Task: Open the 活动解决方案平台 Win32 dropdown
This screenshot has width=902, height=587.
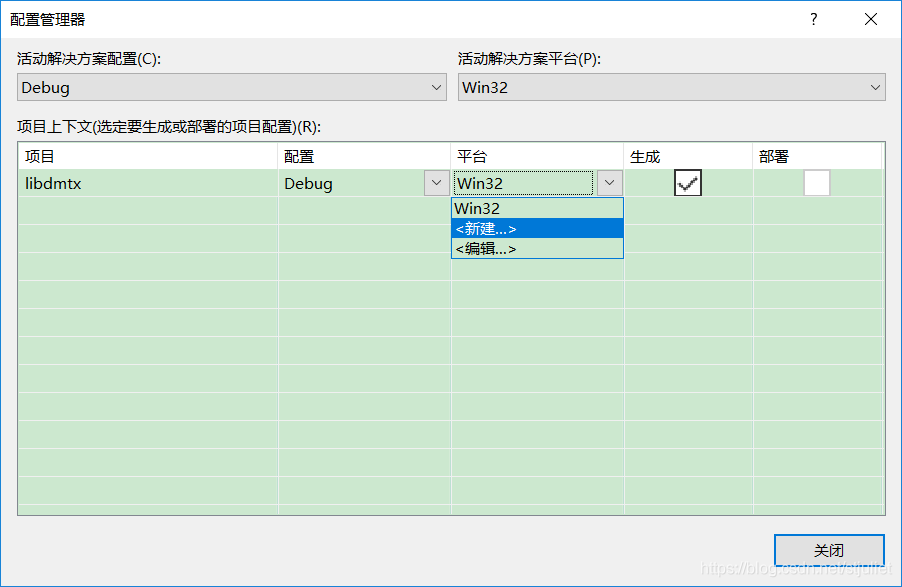Action: [x=672, y=88]
